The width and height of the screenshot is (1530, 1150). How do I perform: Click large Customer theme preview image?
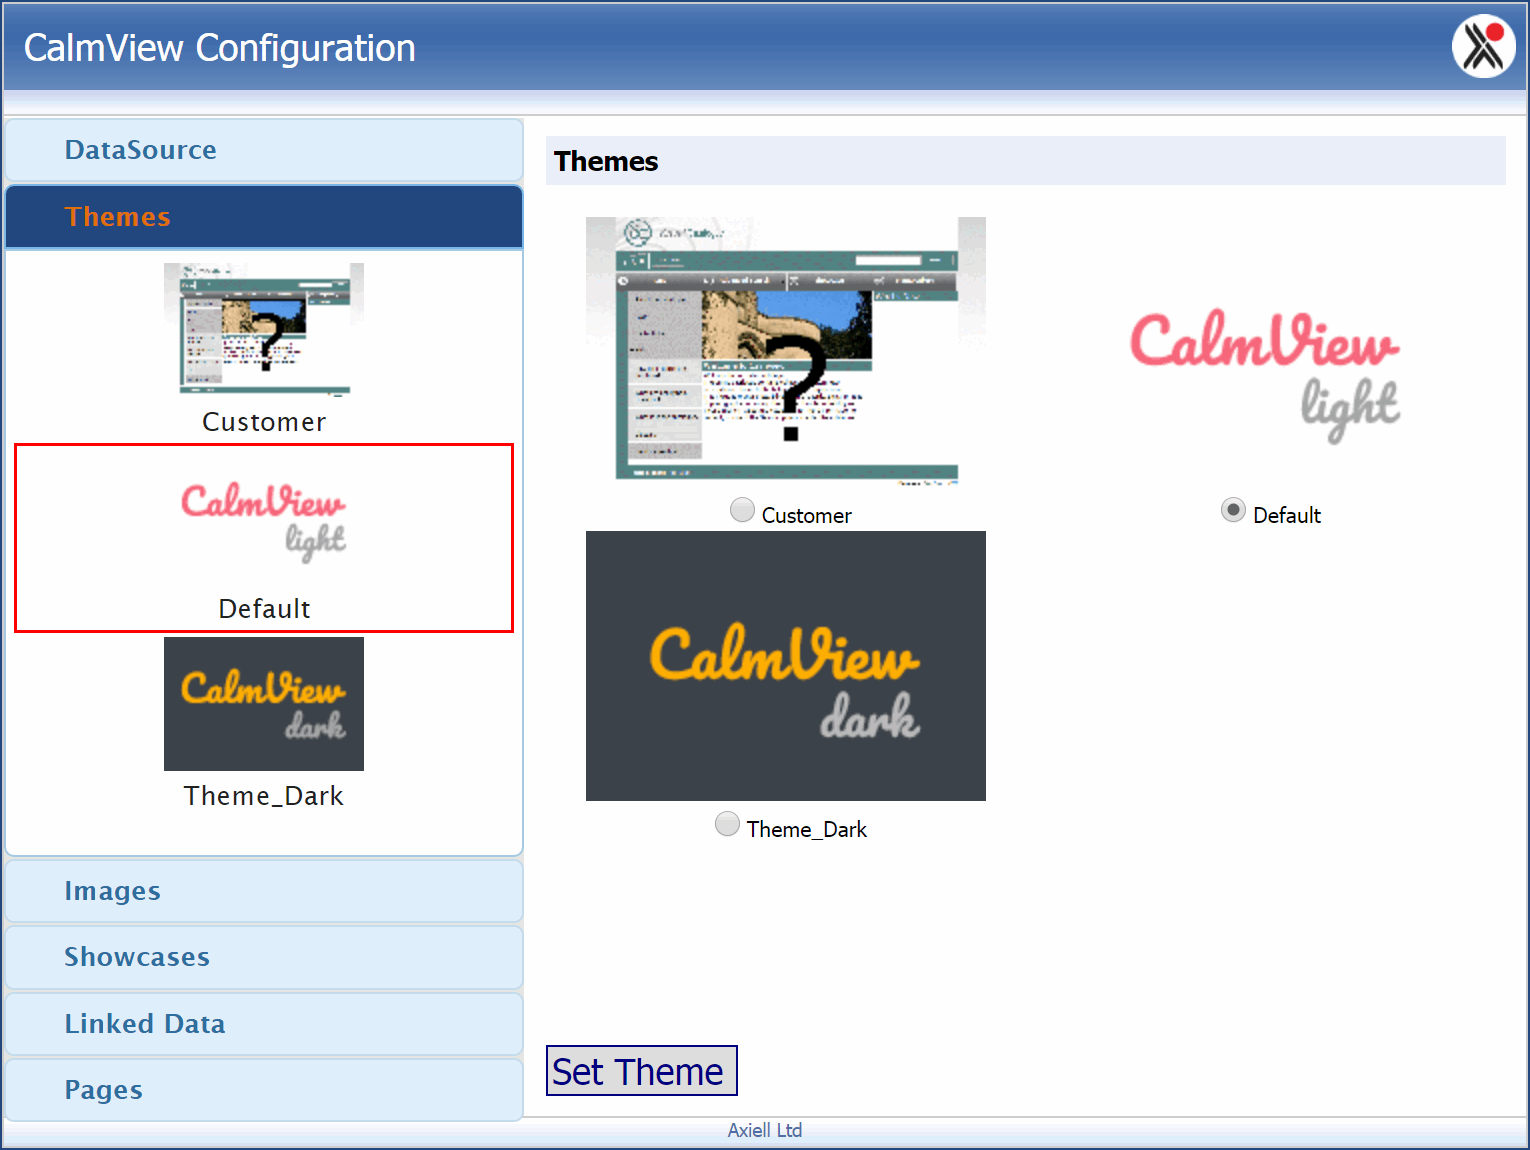786,352
